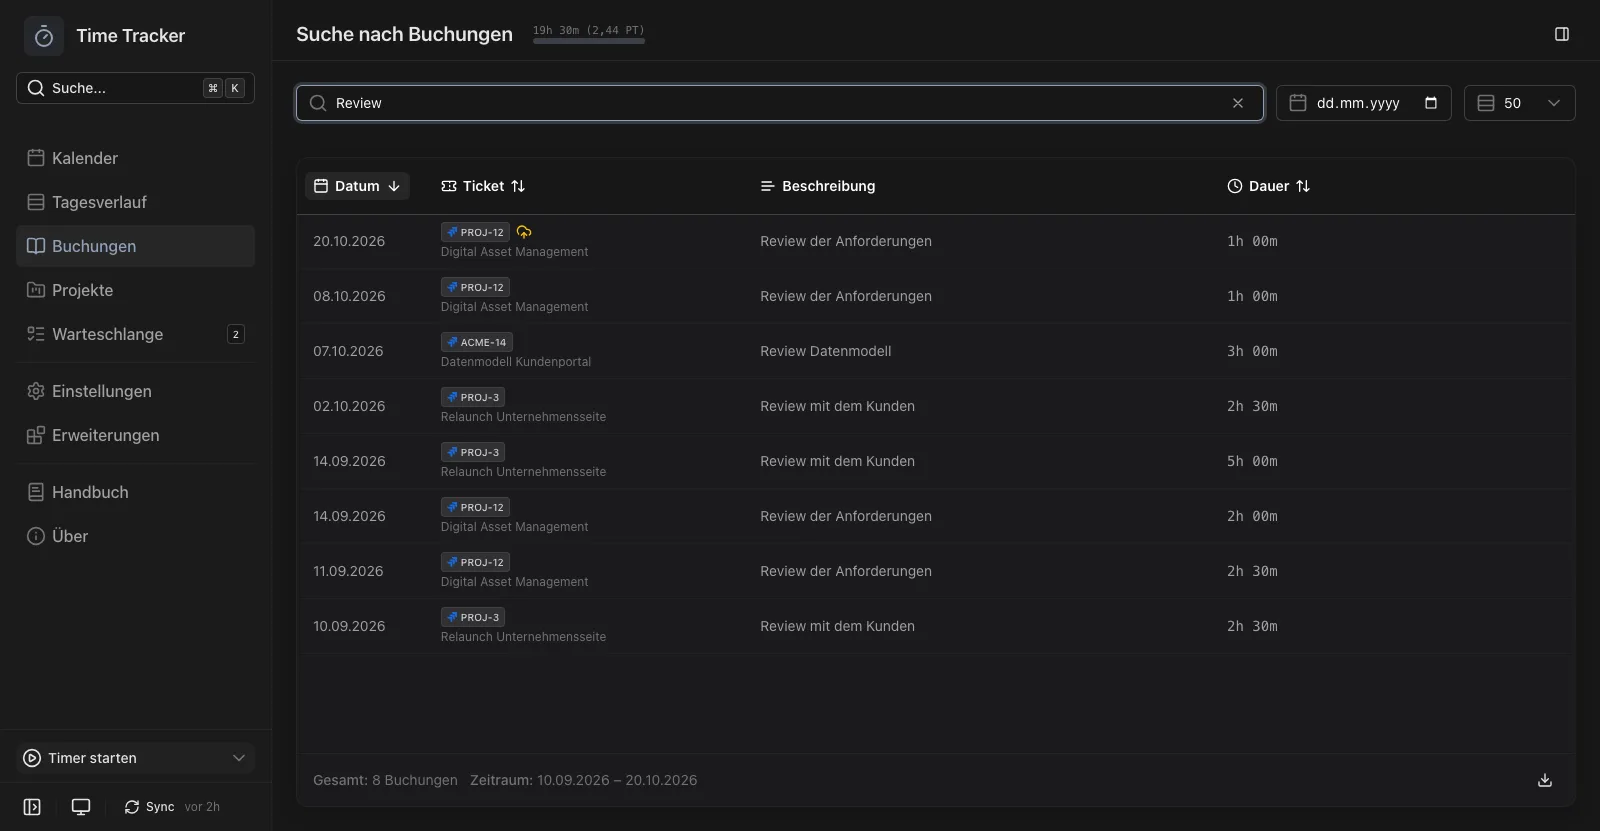Click the Warteschlange badge showing 2
This screenshot has width=1600, height=831.
pos(236,334)
